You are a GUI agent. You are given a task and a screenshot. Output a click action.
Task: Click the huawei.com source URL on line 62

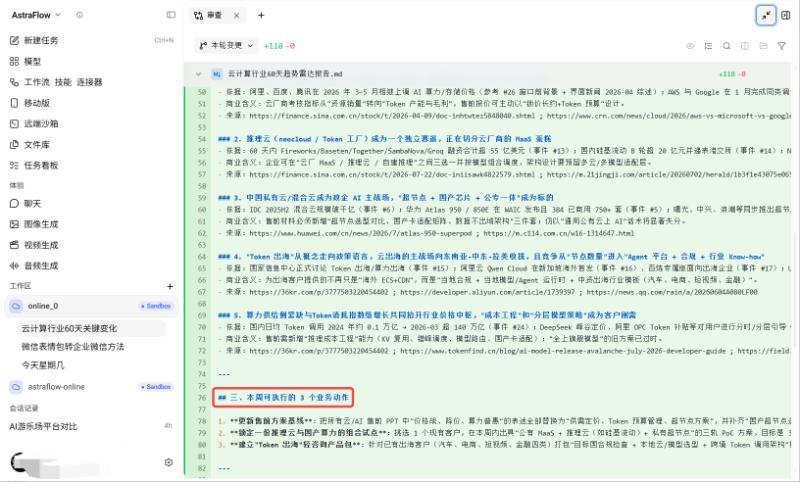360,233
